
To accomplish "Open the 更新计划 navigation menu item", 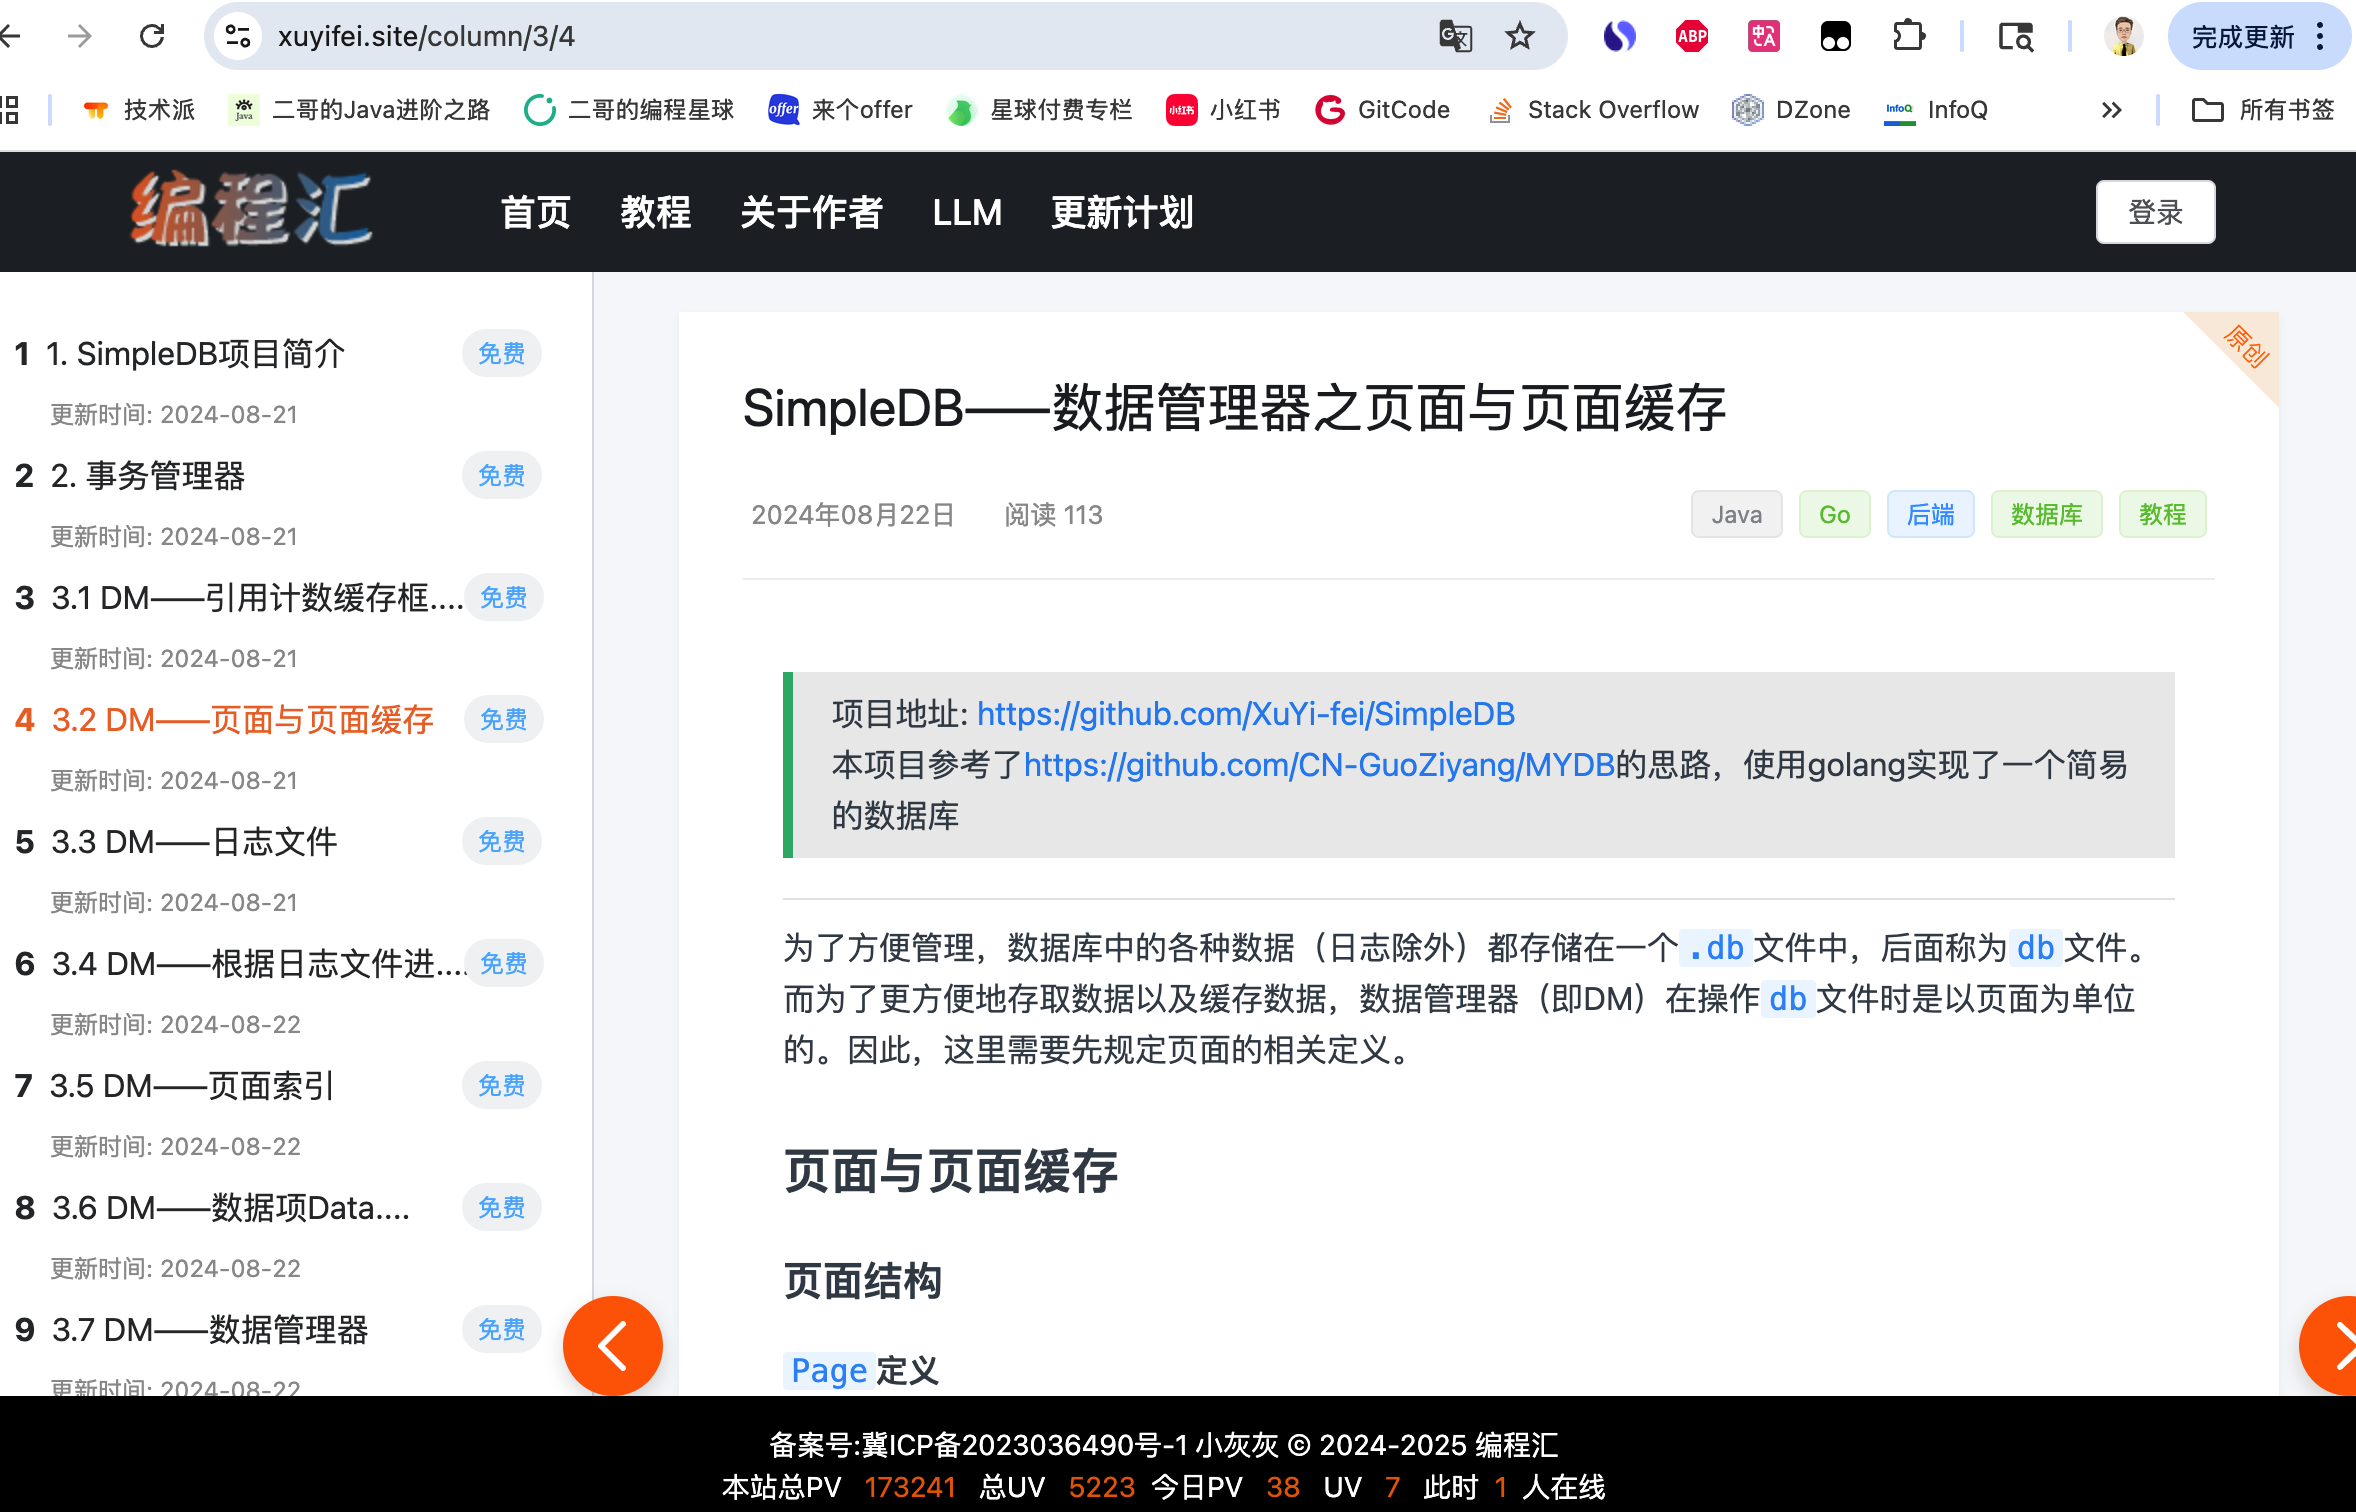I will point(1121,212).
